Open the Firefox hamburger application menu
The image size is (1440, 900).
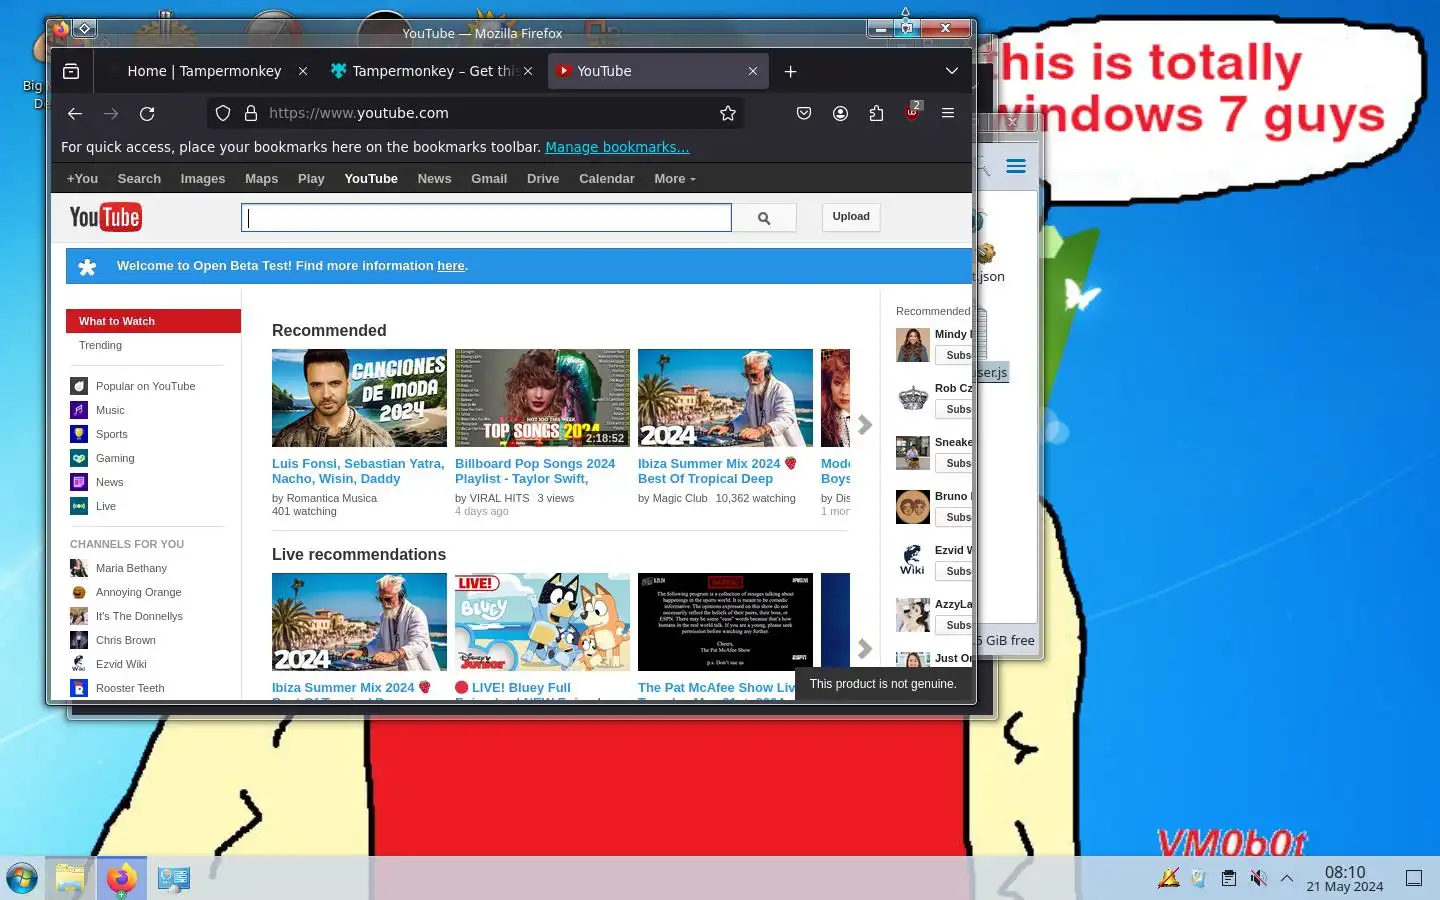click(x=948, y=113)
